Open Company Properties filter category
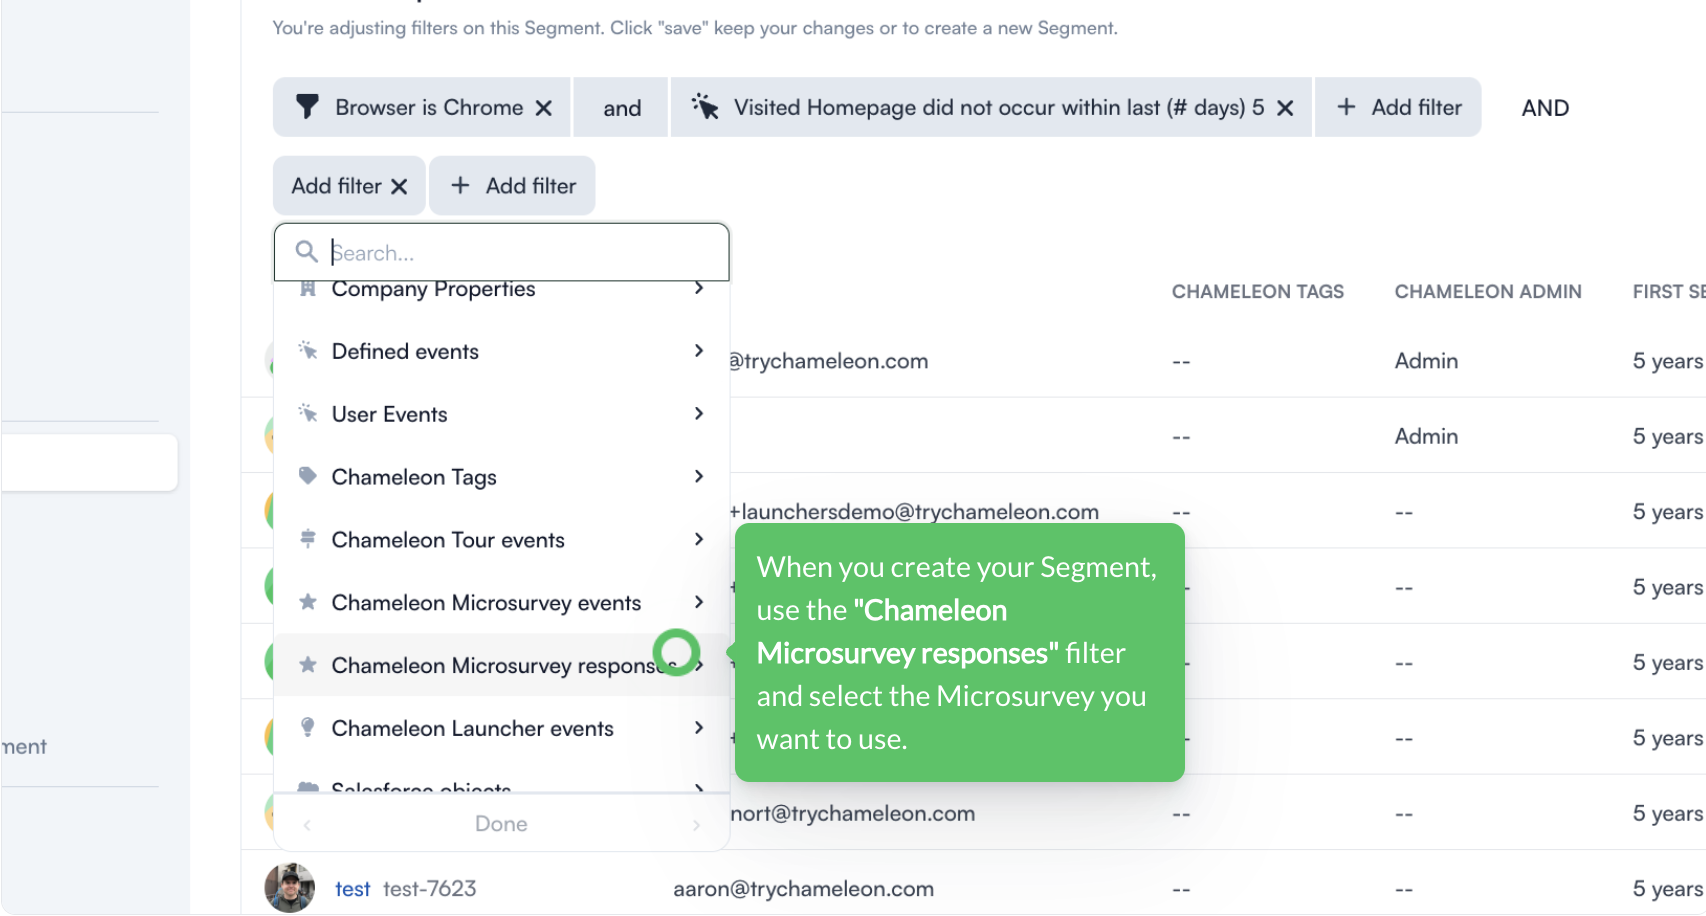Screen dimensions: 1706x916 pos(502,289)
